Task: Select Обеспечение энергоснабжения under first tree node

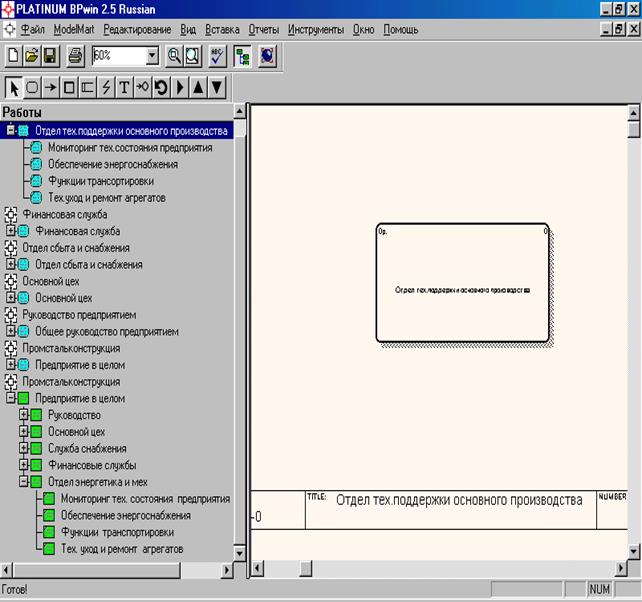Action: (112, 164)
